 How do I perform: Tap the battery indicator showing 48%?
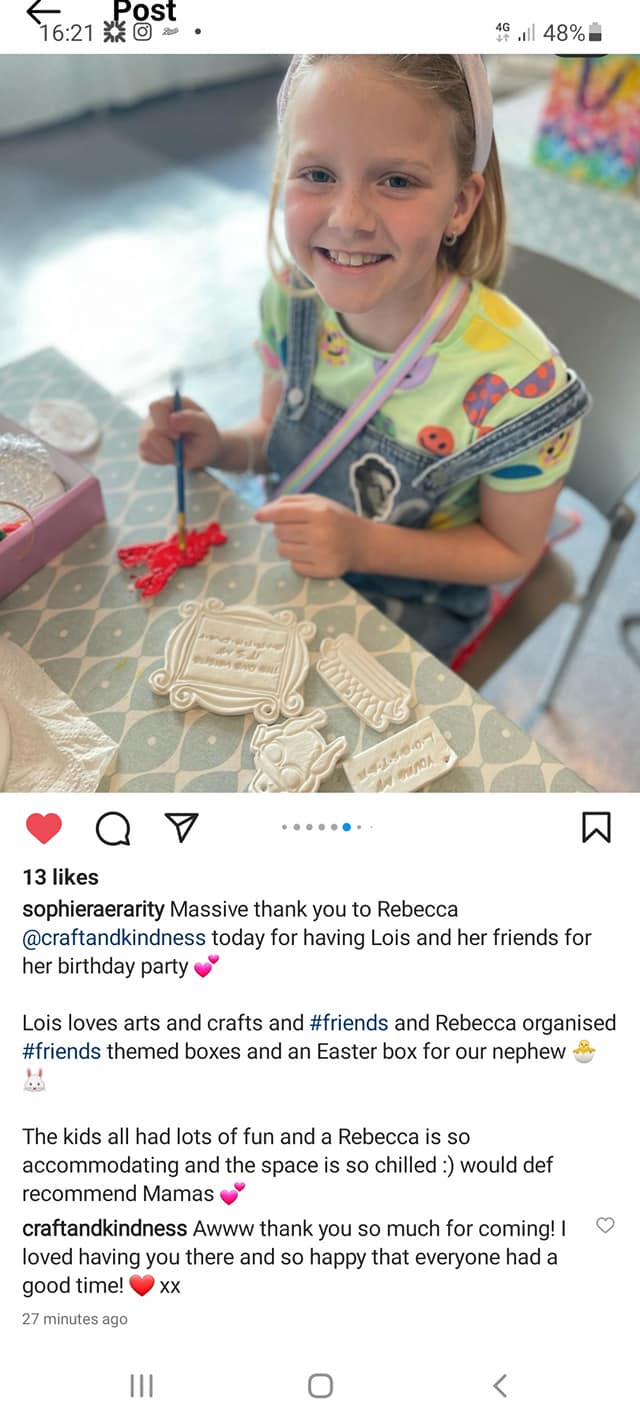click(572, 32)
